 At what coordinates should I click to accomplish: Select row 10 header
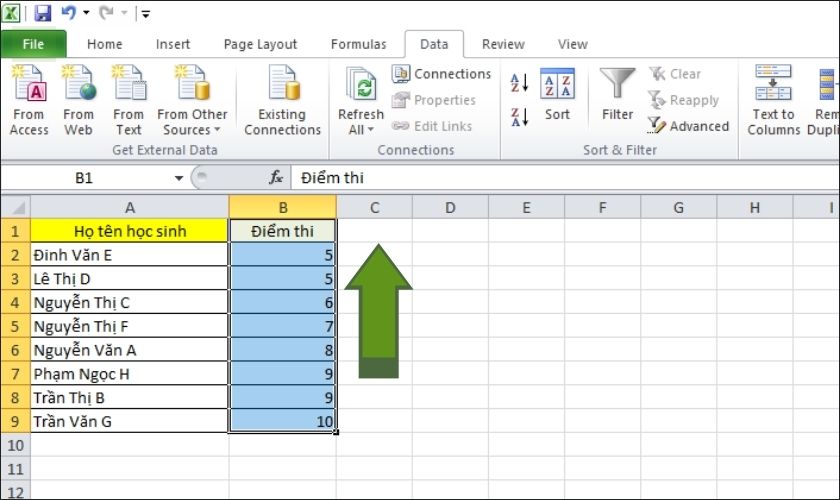point(16,445)
